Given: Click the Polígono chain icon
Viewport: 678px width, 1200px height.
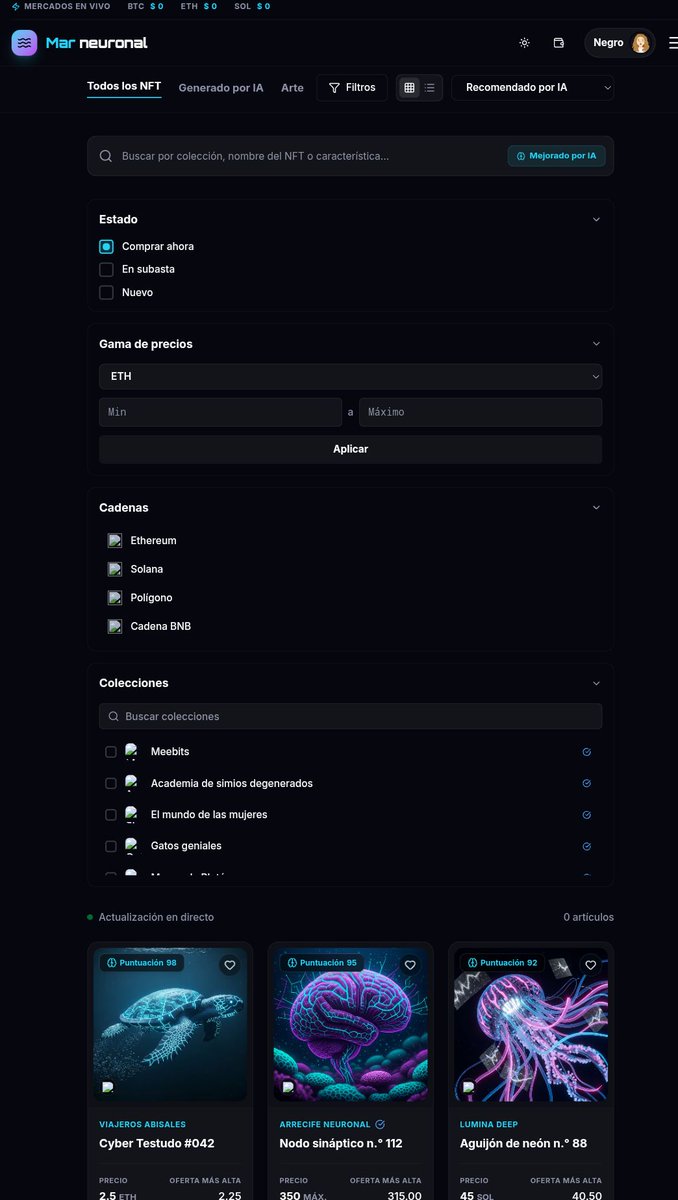Looking at the screenshot, I should [x=115, y=597].
